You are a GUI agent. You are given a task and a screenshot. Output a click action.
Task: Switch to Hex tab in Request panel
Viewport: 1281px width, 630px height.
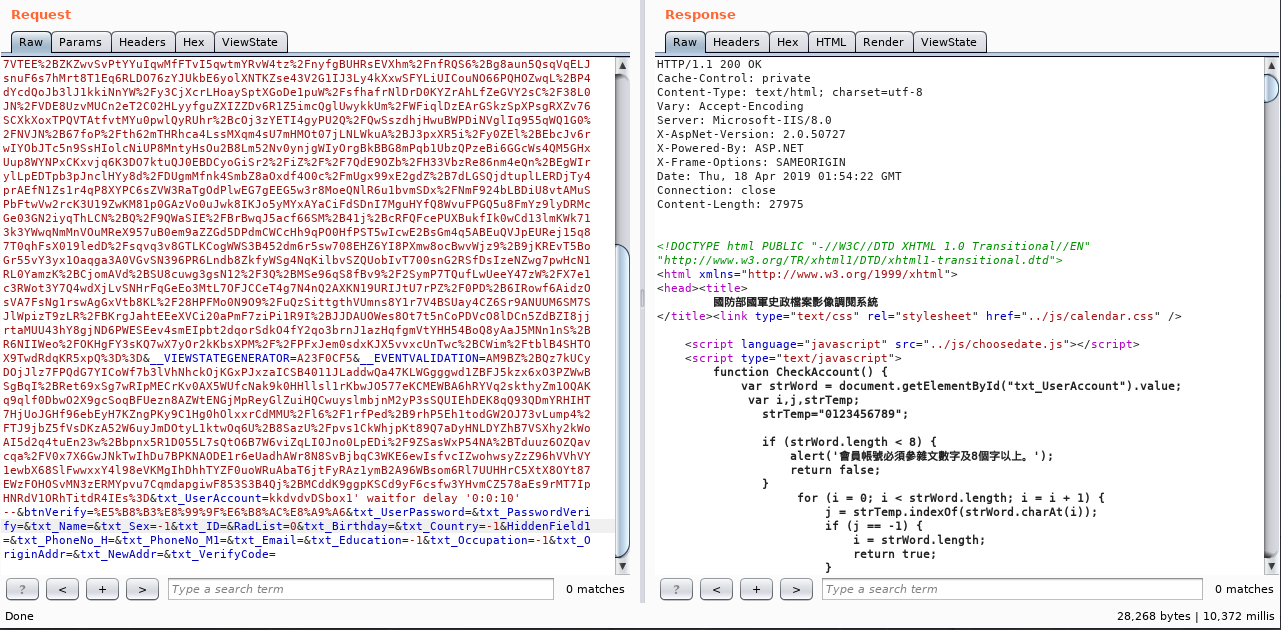pos(194,42)
